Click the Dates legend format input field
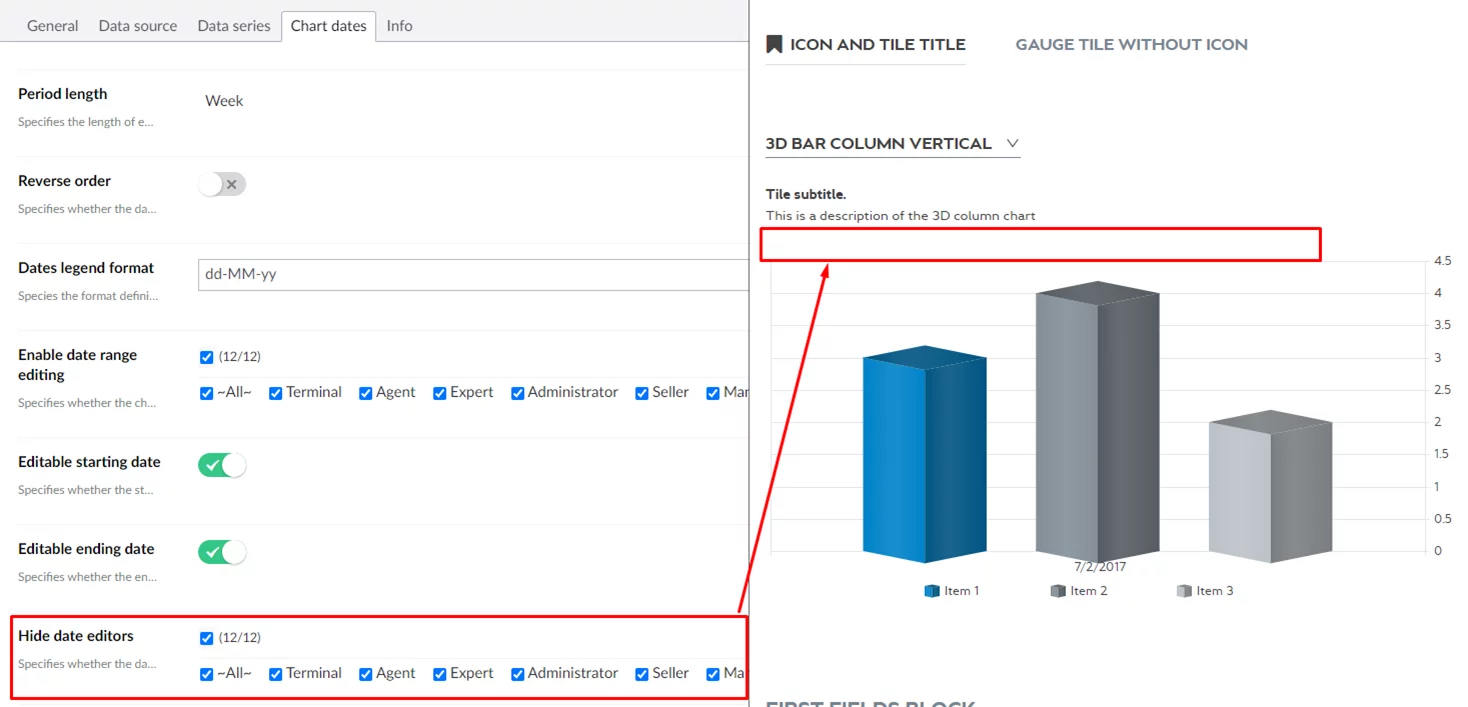 [472, 274]
